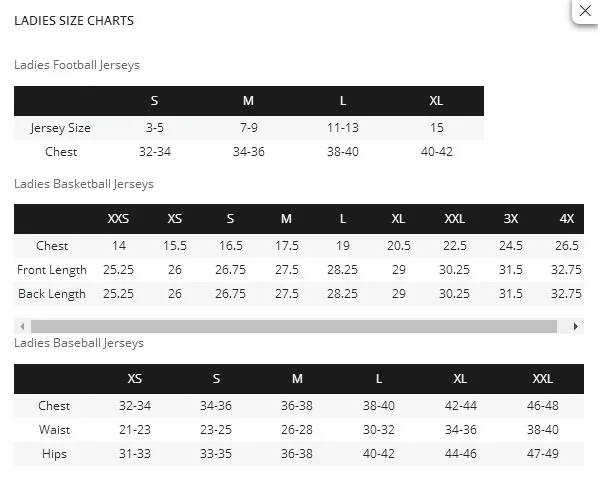Select the XXS column header in basketball table

coord(118,219)
